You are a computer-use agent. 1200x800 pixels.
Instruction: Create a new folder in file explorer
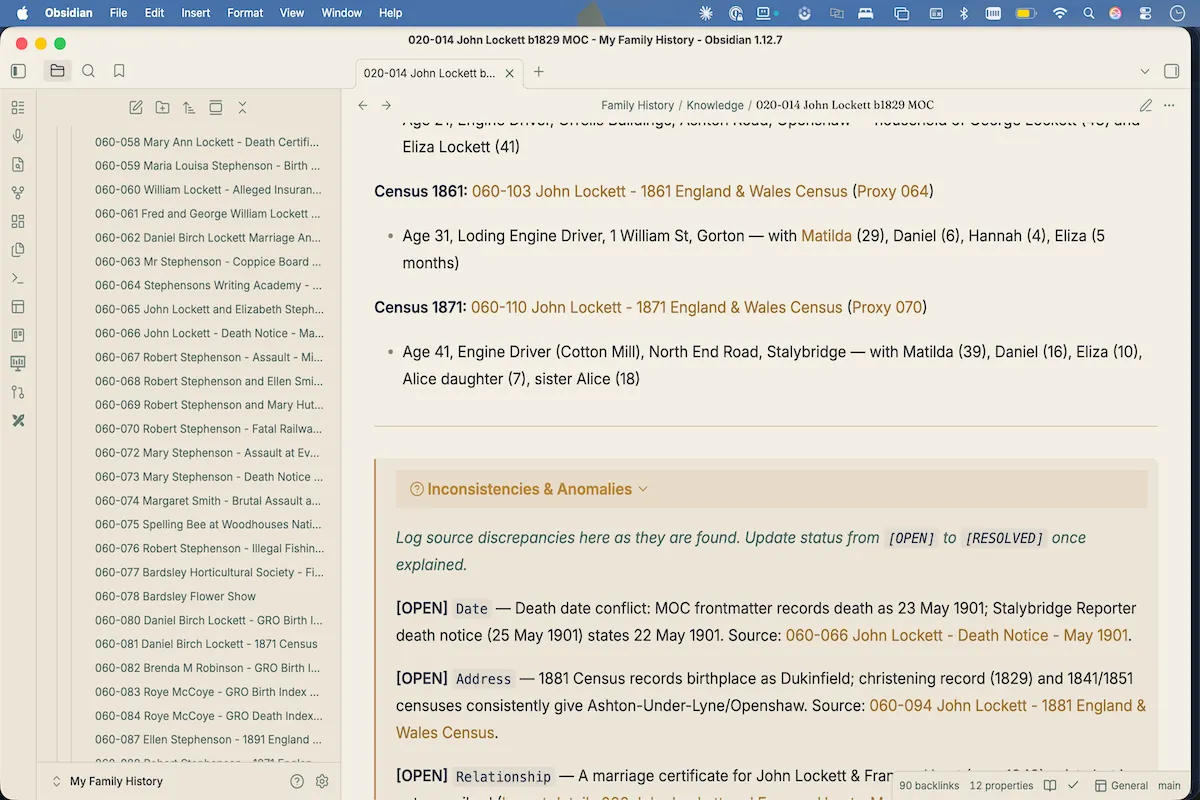click(x=162, y=107)
